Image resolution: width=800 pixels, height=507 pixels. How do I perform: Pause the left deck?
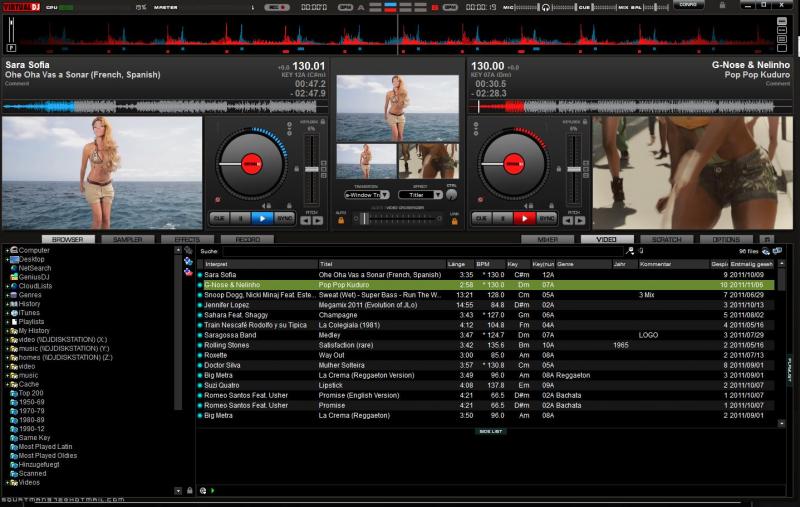click(x=241, y=217)
